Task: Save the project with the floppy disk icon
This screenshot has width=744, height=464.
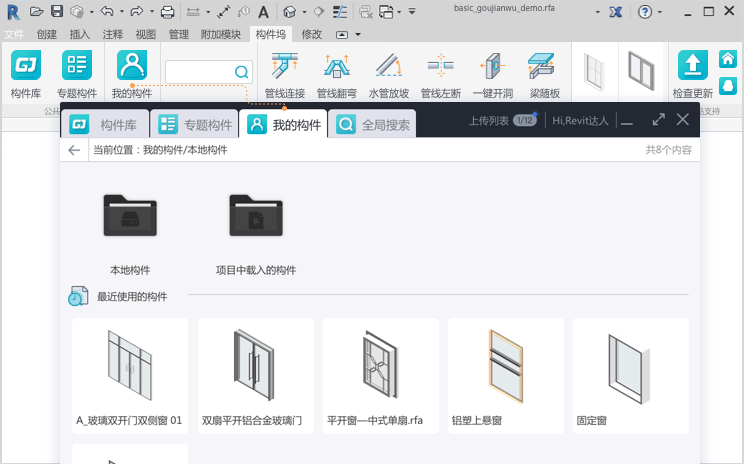Action: click(57, 11)
